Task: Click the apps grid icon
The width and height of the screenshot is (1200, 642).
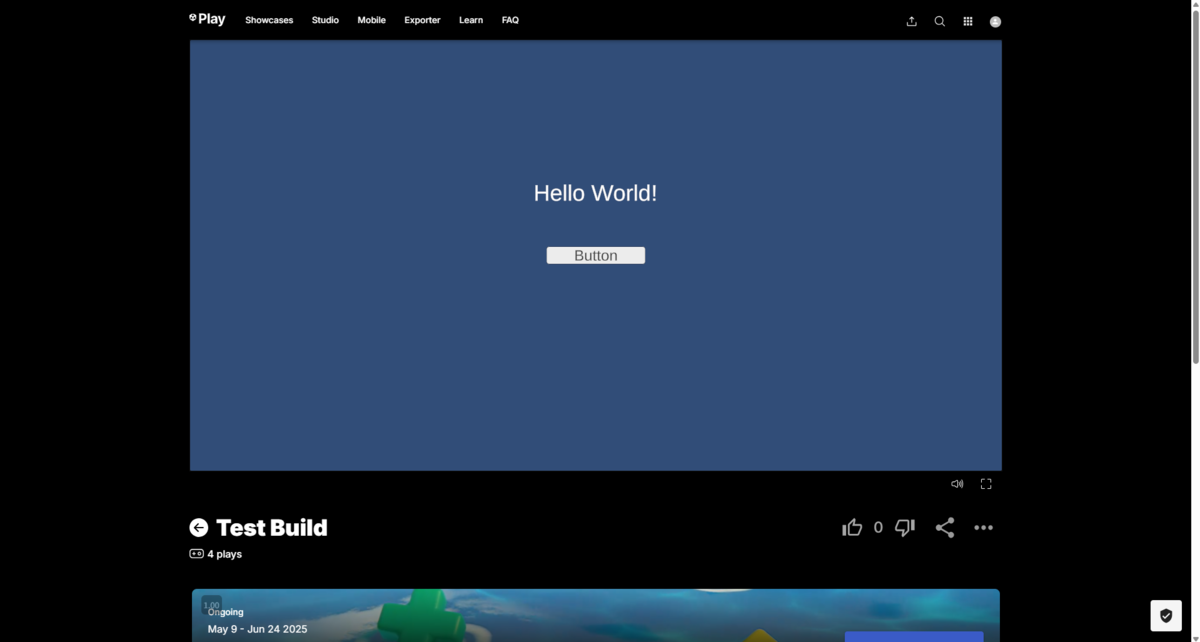Action: [967, 21]
